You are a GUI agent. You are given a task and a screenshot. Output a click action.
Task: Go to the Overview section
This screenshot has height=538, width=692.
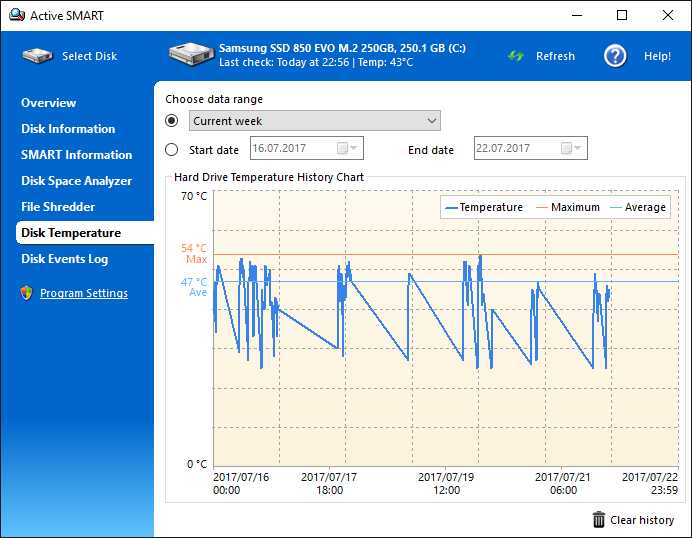48,103
